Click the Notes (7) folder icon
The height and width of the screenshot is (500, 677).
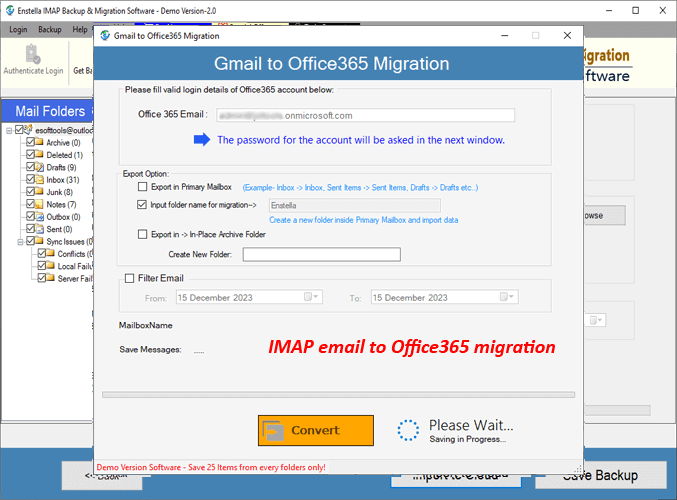tap(39, 204)
